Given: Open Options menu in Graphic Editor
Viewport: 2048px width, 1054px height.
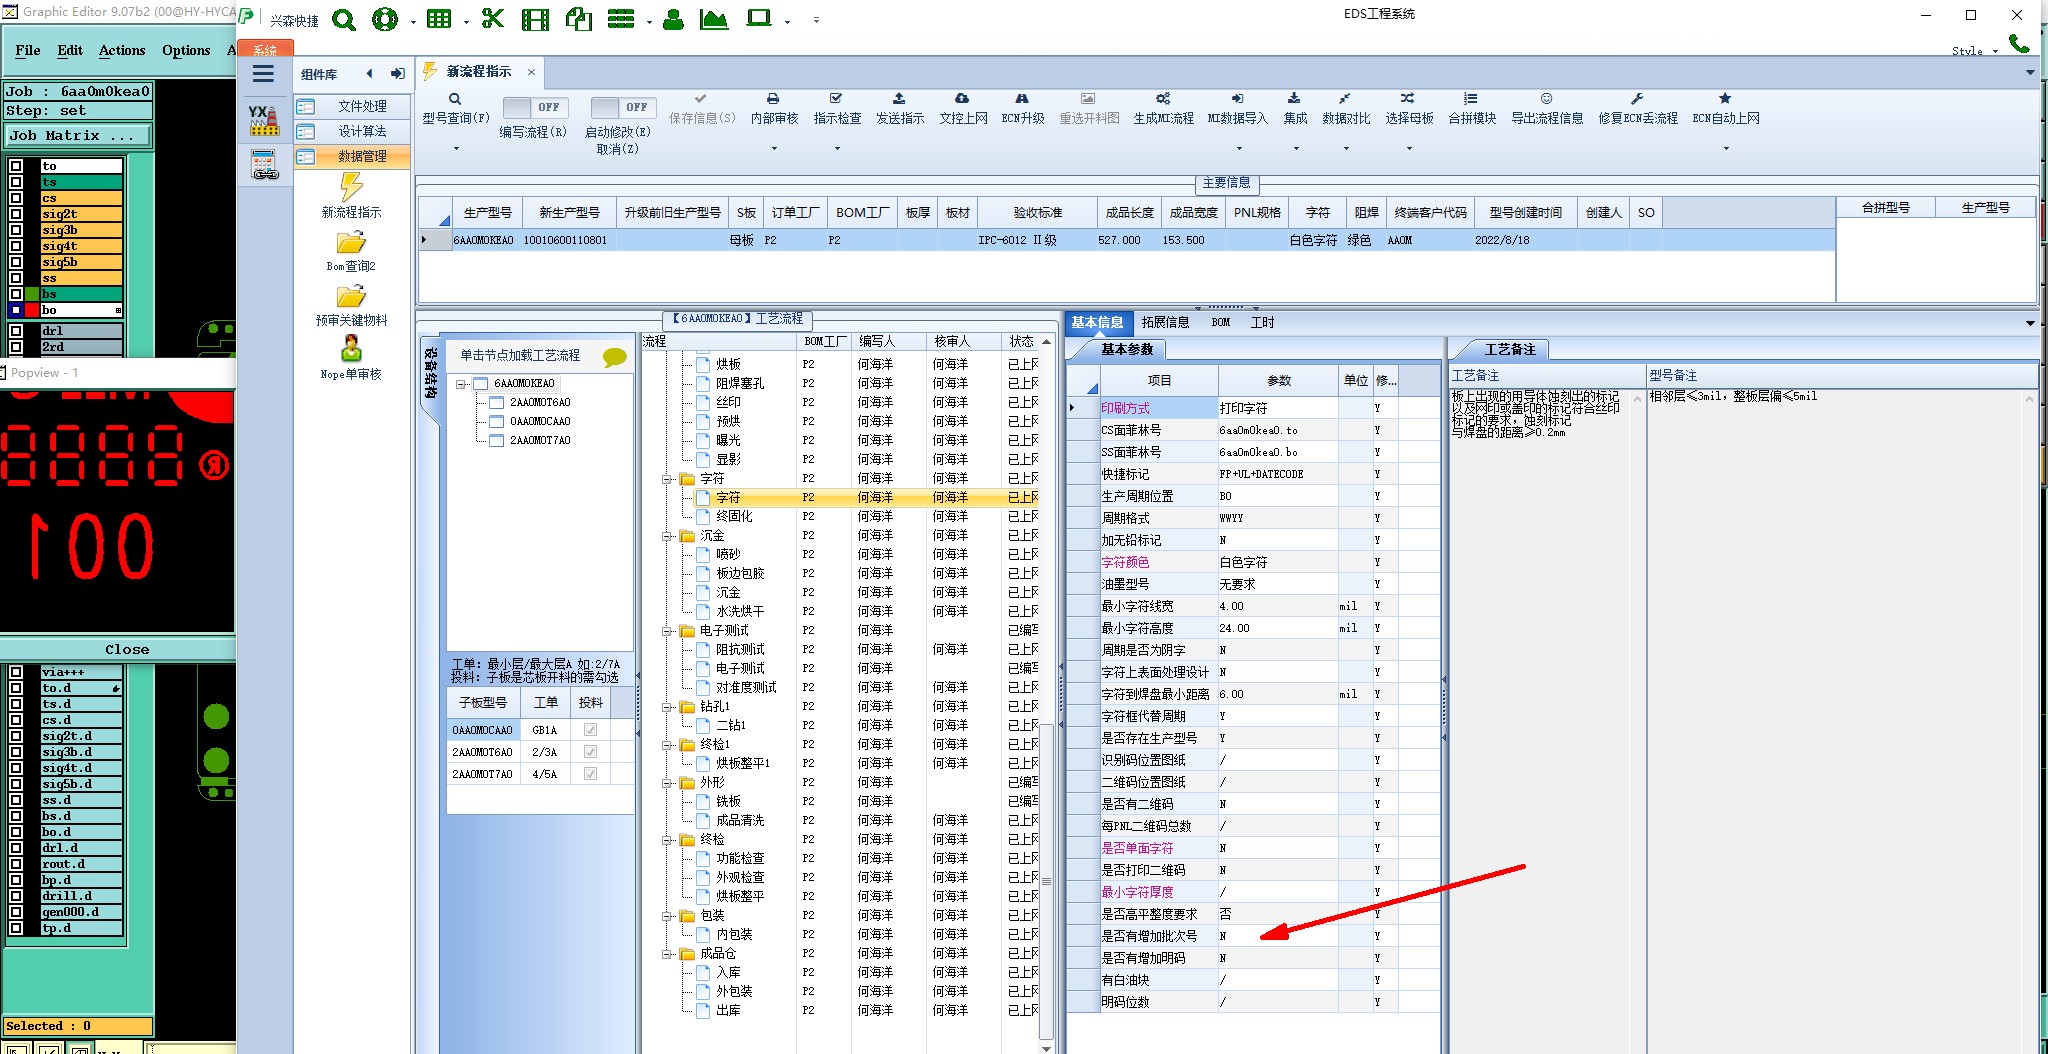Looking at the screenshot, I should pyautogui.click(x=186, y=50).
